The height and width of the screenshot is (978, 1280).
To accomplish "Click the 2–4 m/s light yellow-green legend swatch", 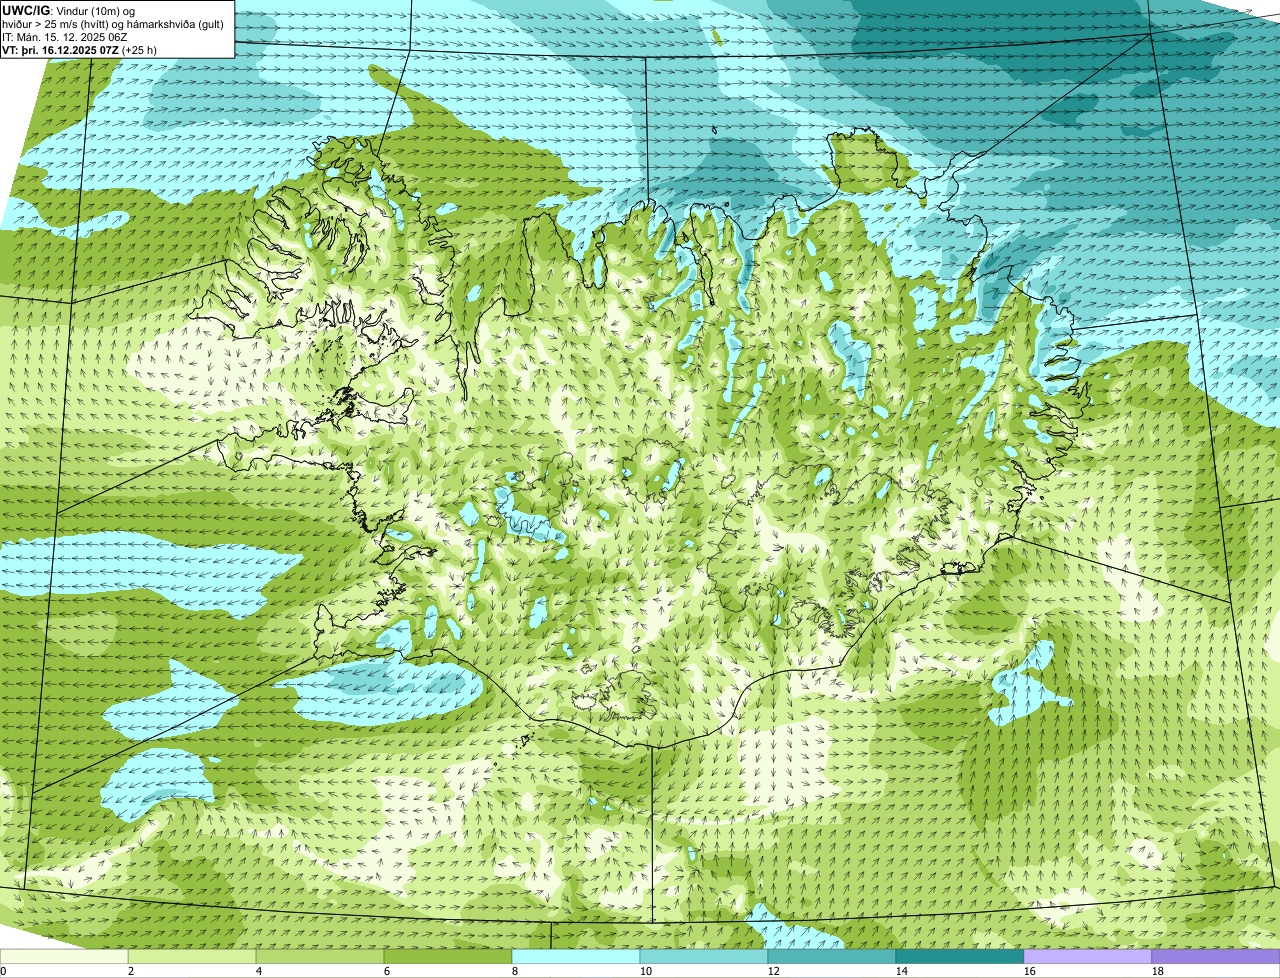I will [192, 957].
